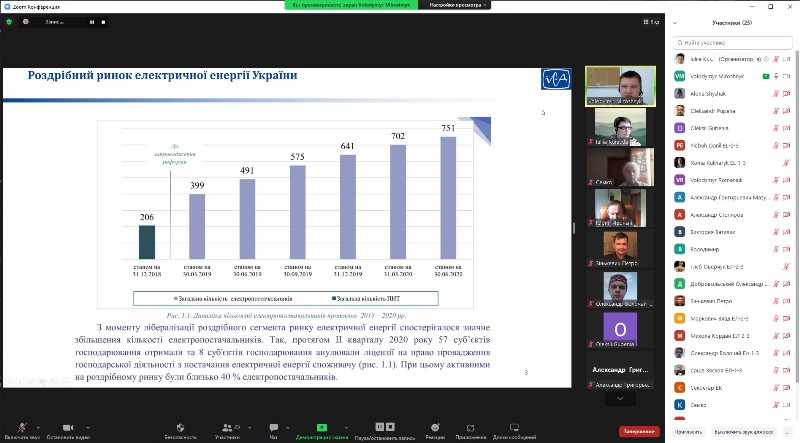Image resolution: width=800 pixels, height=443 pixels.
Task: Toggle video for Alona Shyshak
Action: [787, 93]
